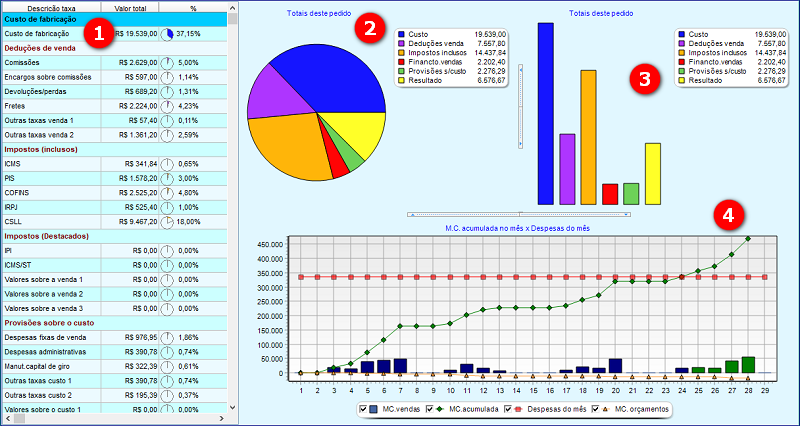Viewport: 800px width, 426px height.
Task: Click table scrollbar down arrow
Action: click(233, 408)
